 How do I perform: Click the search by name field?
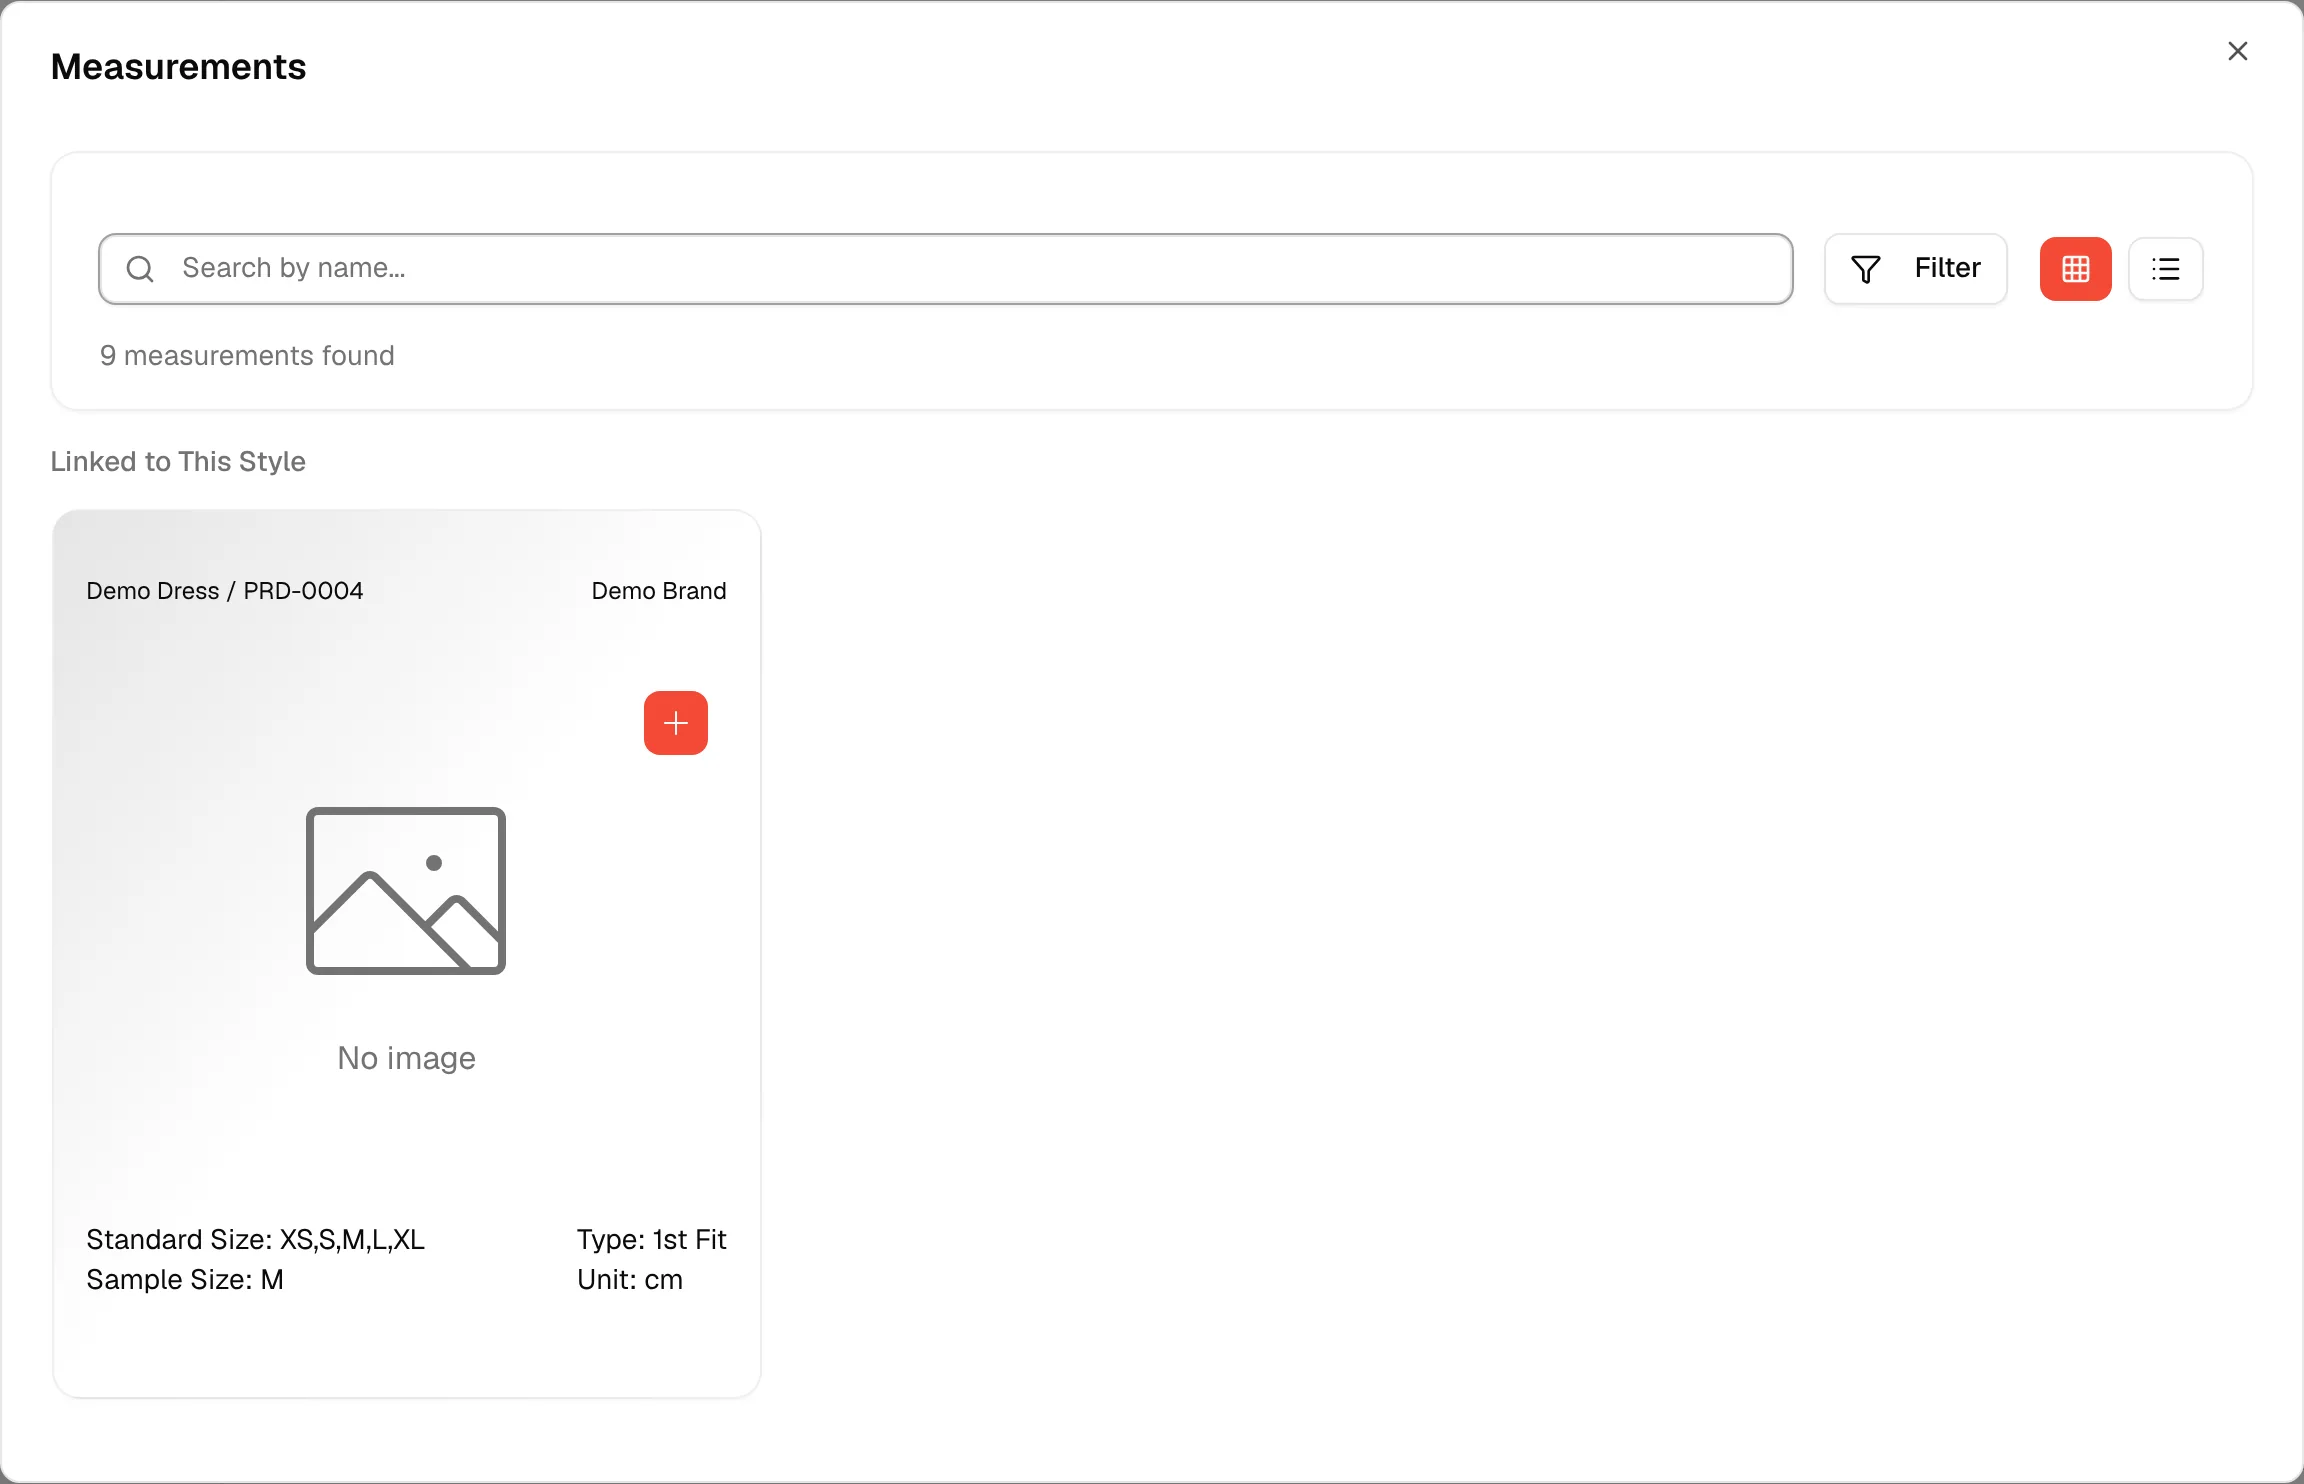point(945,269)
